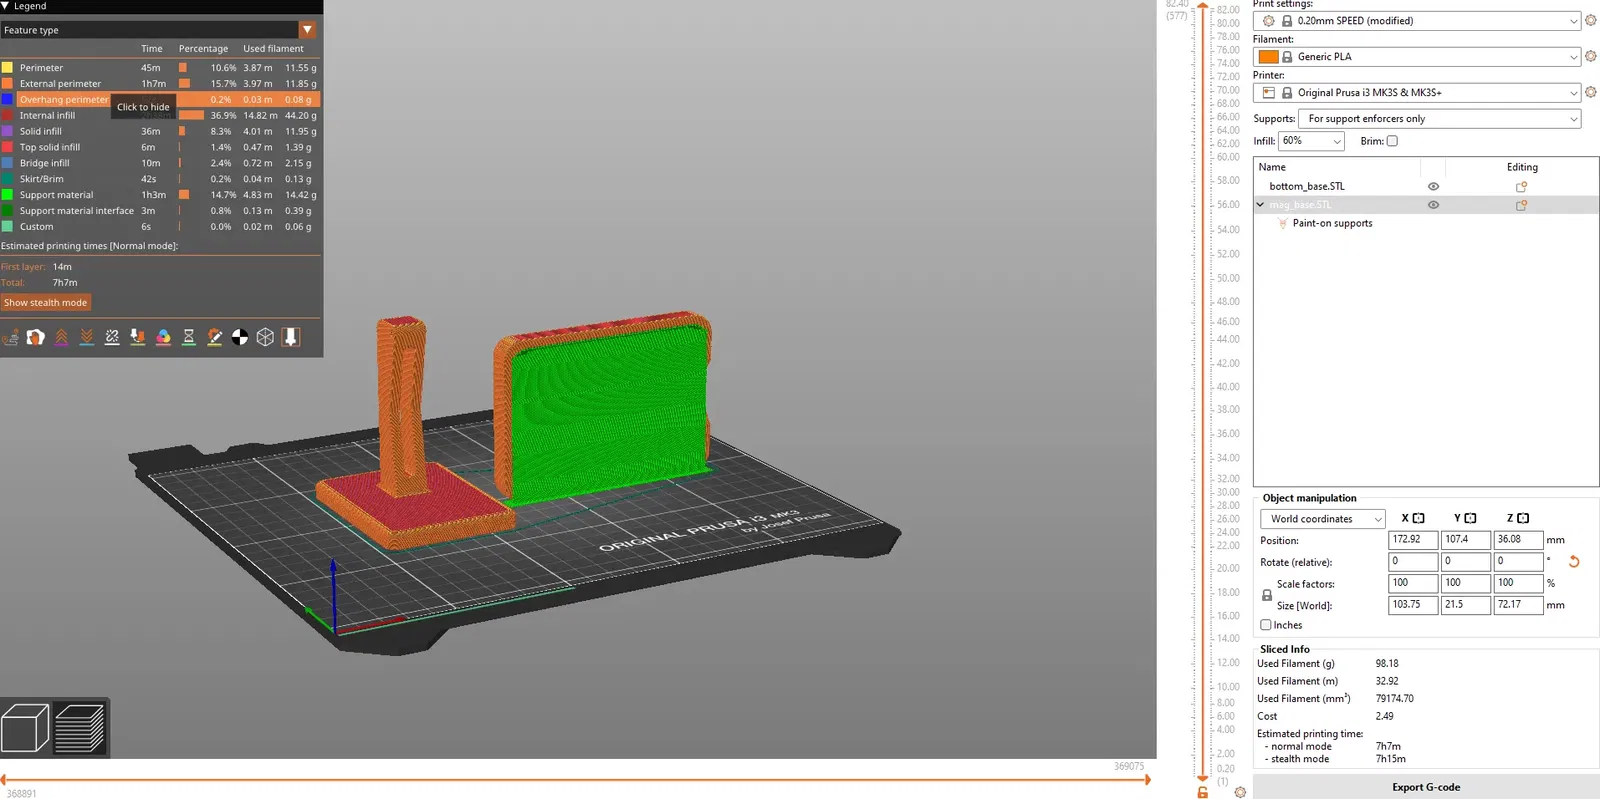Click the Generic PLA orange color swatch

pyautogui.click(x=1268, y=57)
